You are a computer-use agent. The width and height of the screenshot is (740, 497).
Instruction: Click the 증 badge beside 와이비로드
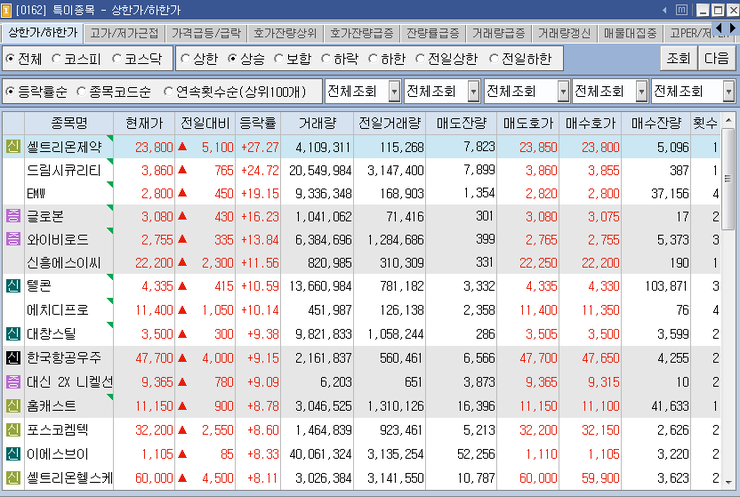point(13,239)
